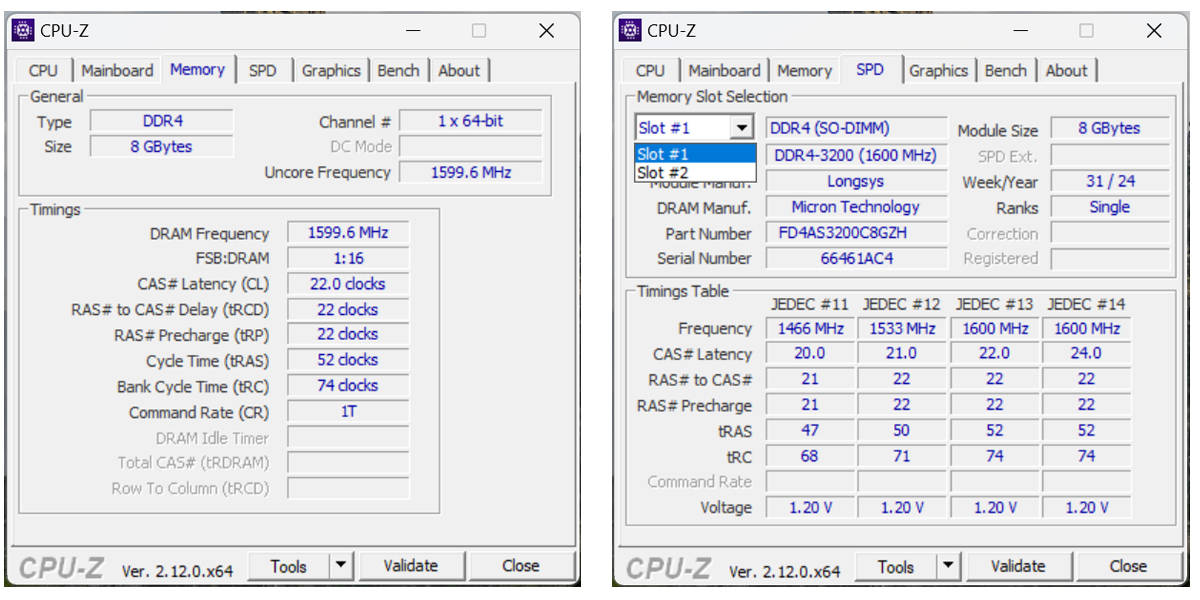Screen dimensions: 1200x600
Task: Click the 1 x 64-bit channel field
Action: coord(470,121)
